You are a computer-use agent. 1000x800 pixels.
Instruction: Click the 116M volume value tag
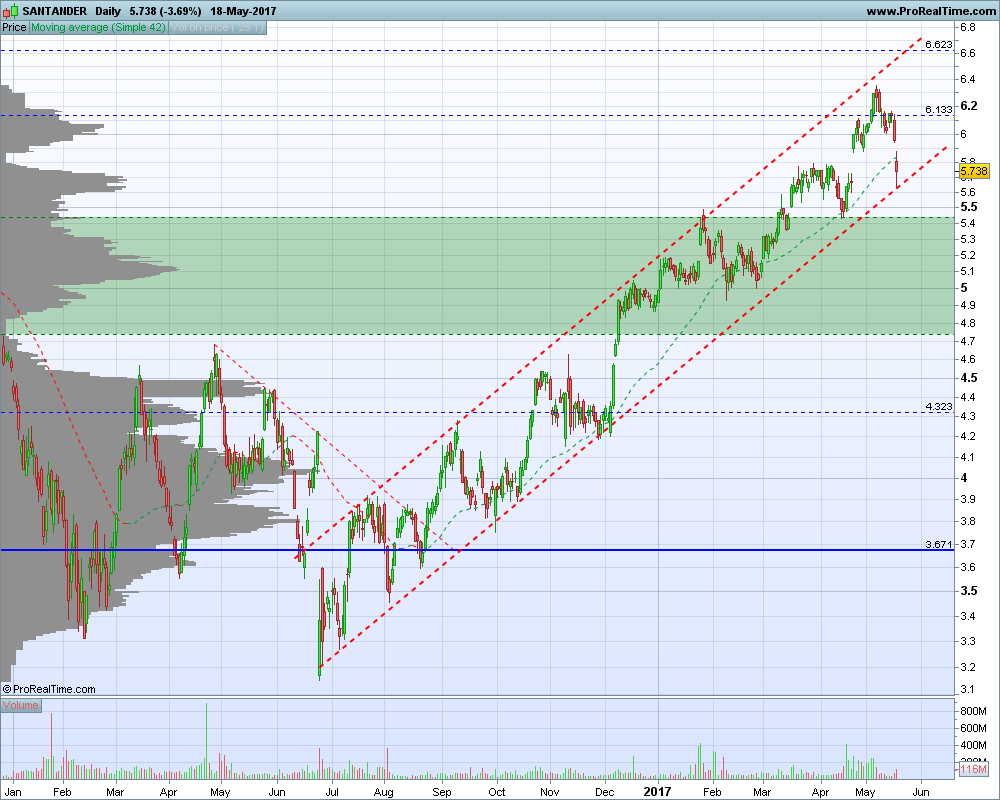point(973,769)
